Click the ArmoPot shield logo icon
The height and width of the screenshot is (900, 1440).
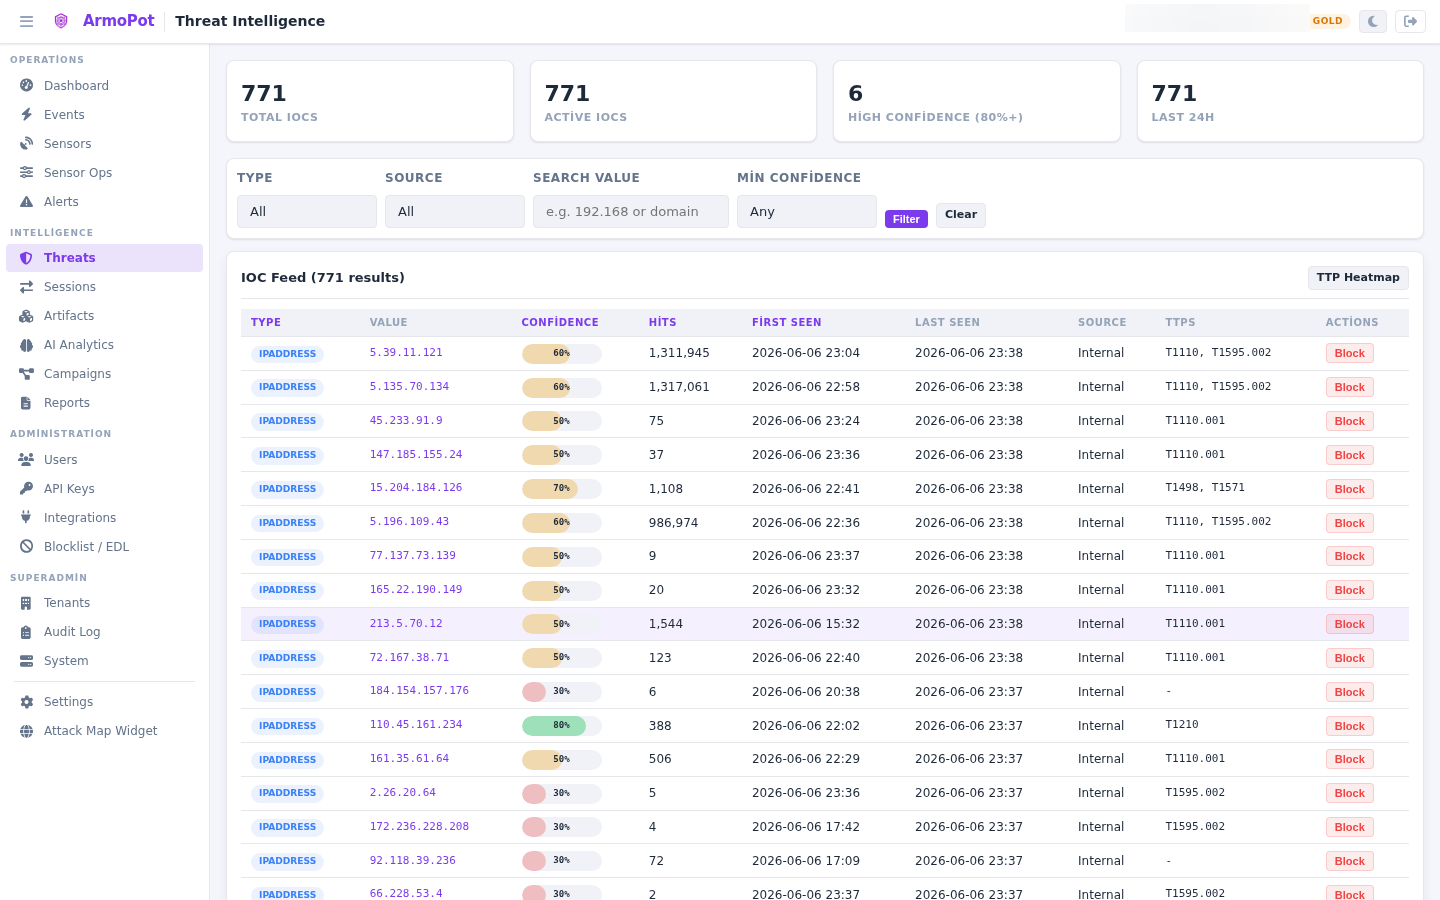pyautogui.click(x=61, y=21)
